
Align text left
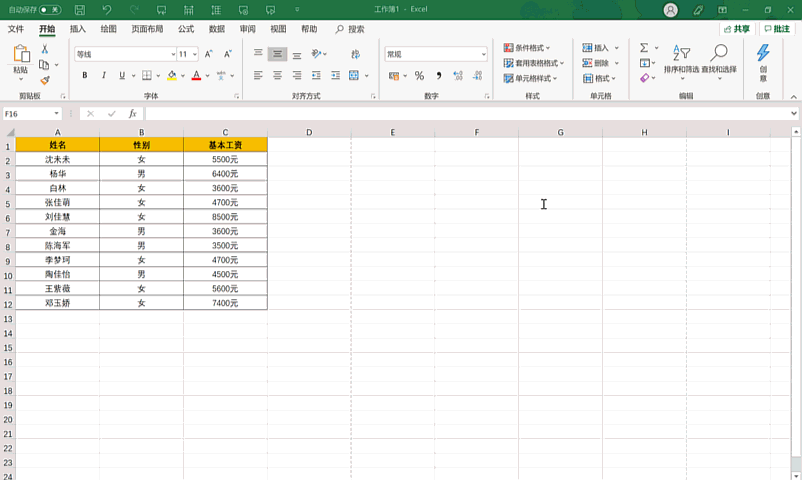point(258,75)
